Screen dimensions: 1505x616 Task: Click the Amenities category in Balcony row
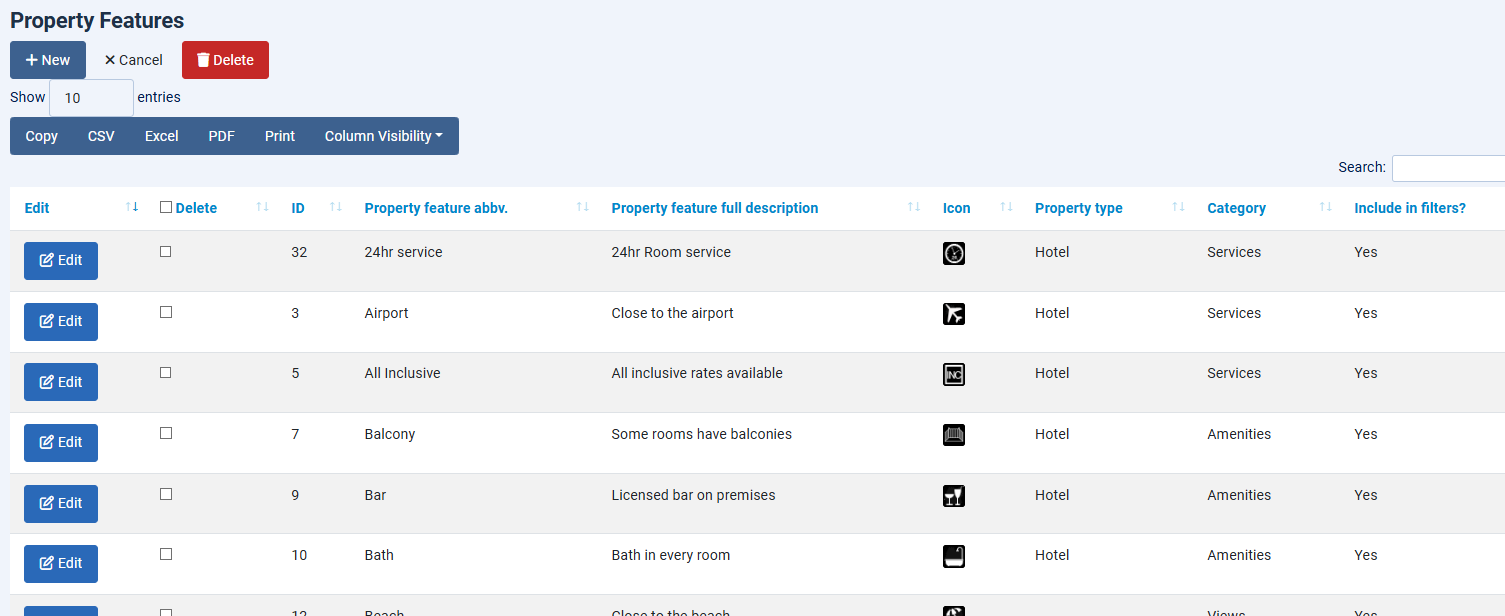pyautogui.click(x=1239, y=434)
